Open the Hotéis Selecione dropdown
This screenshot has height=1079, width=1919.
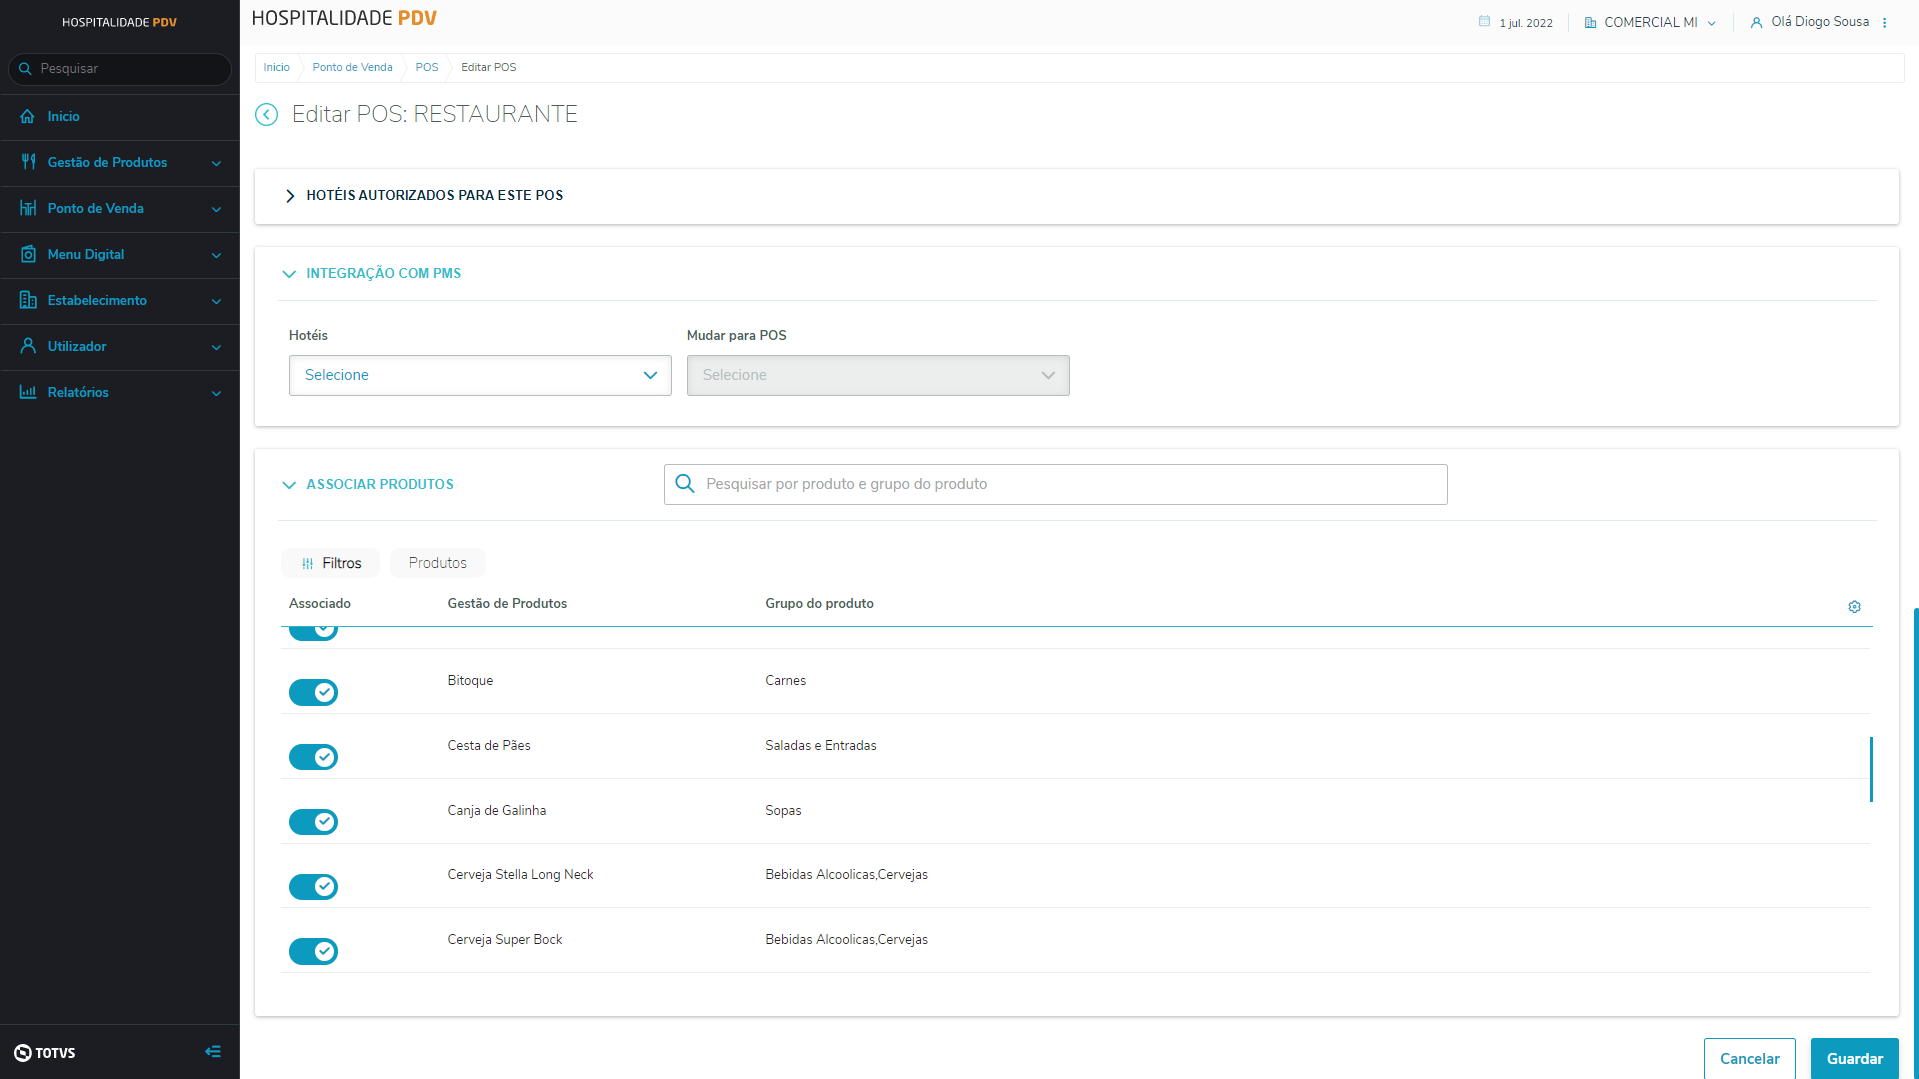point(480,375)
